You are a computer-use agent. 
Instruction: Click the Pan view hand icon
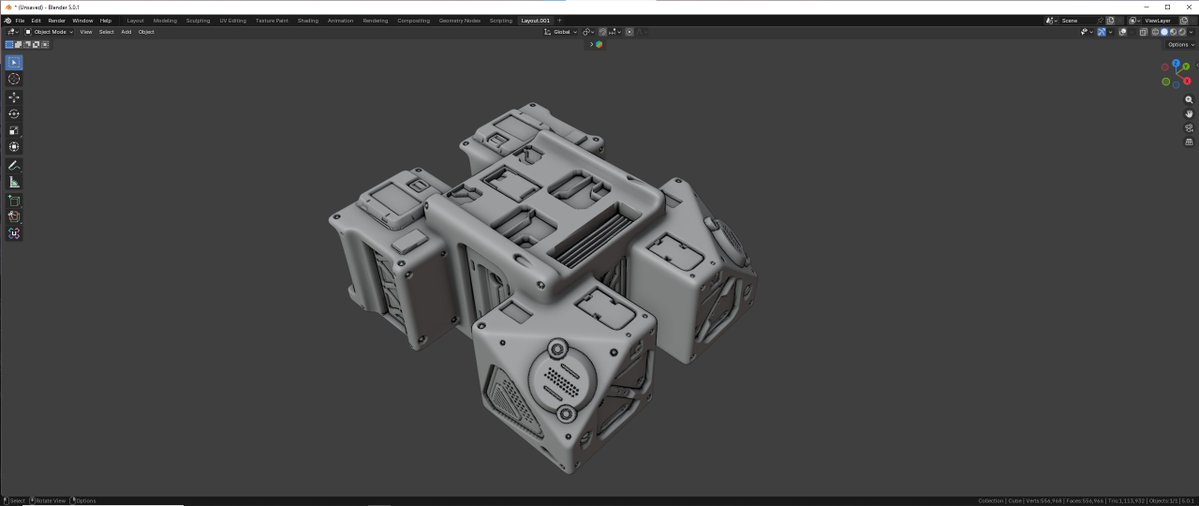tap(1188, 113)
